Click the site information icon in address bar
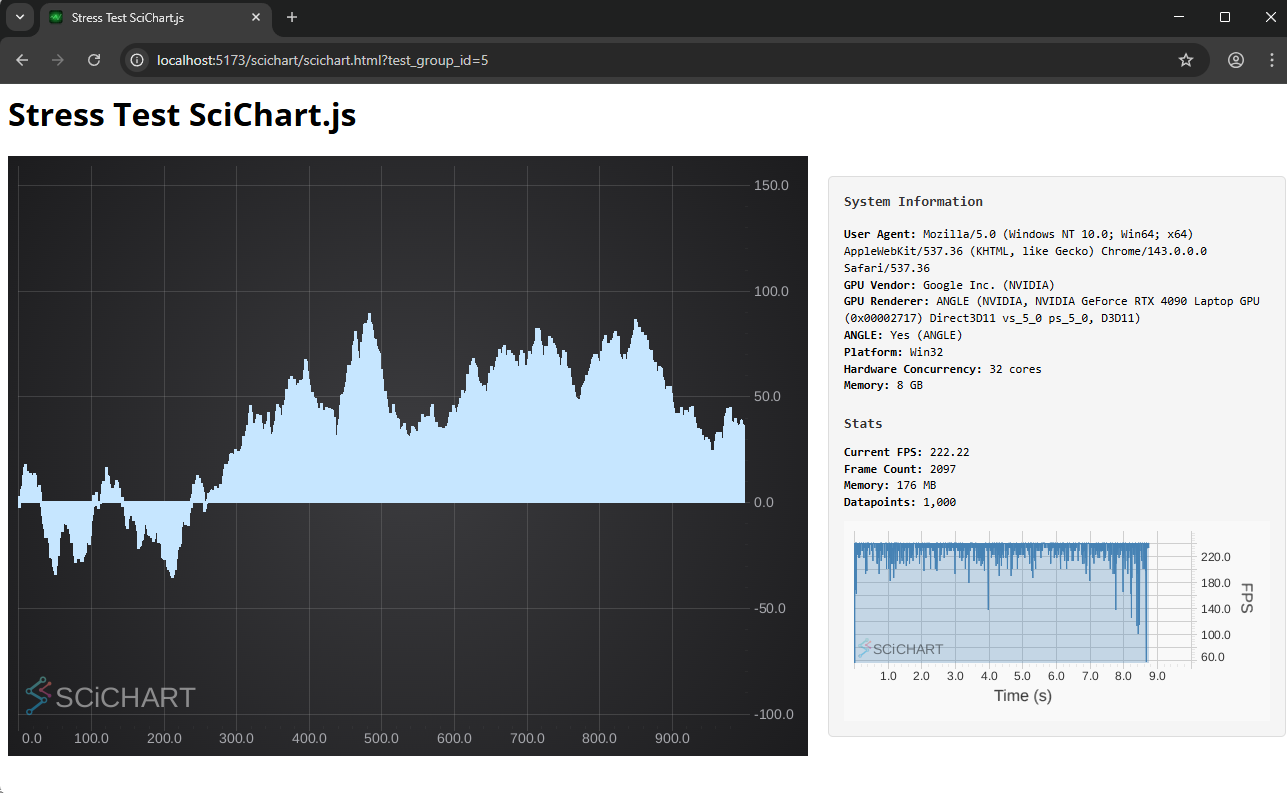The image size is (1287, 793). click(x=138, y=60)
